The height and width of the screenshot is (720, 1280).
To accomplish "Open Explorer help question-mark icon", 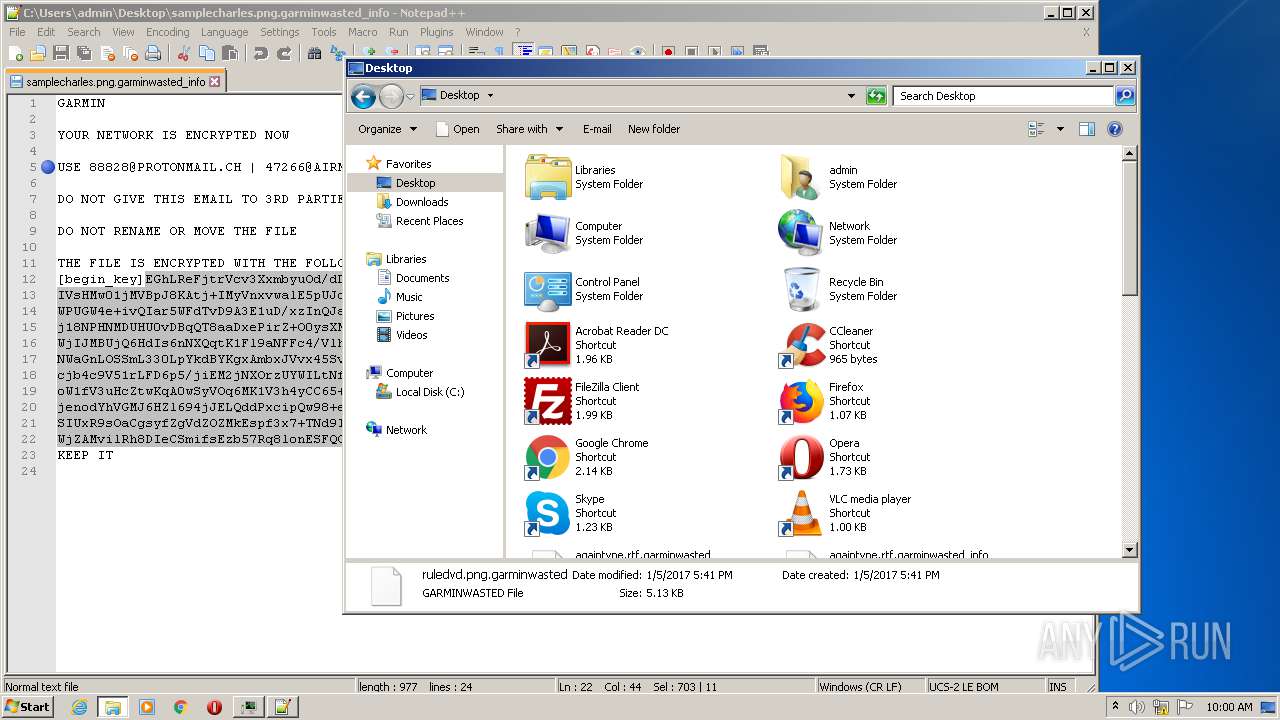I will (1115, 129).
